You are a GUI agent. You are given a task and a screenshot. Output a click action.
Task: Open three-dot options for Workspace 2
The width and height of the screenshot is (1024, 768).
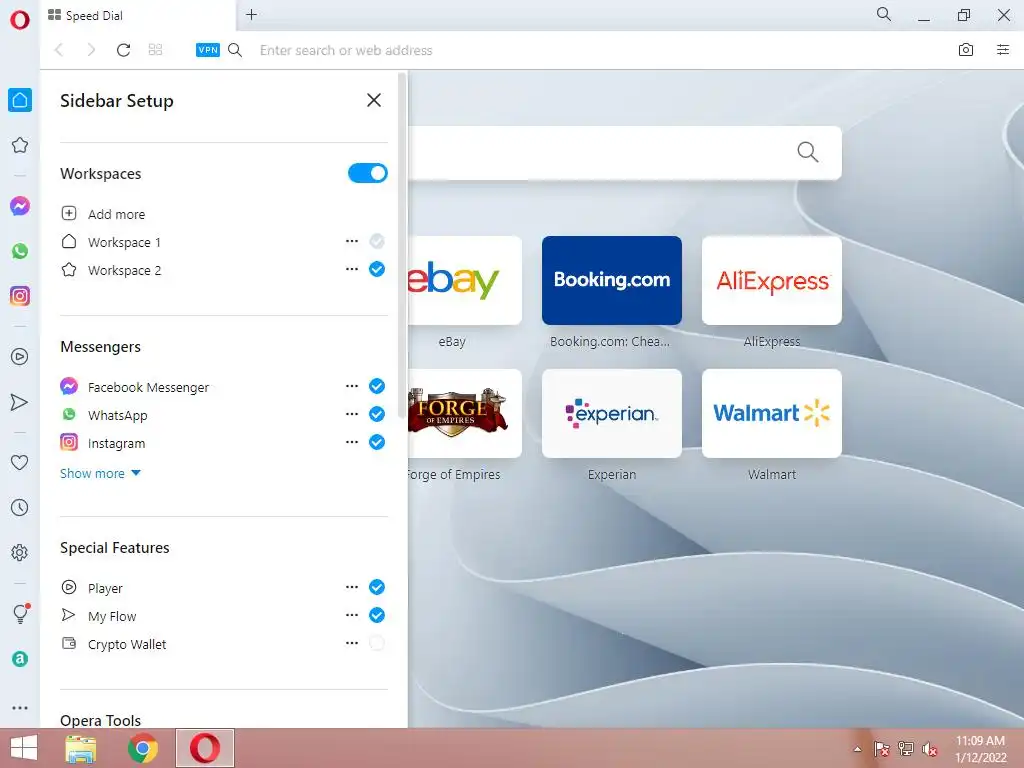(x=352, y=269)
